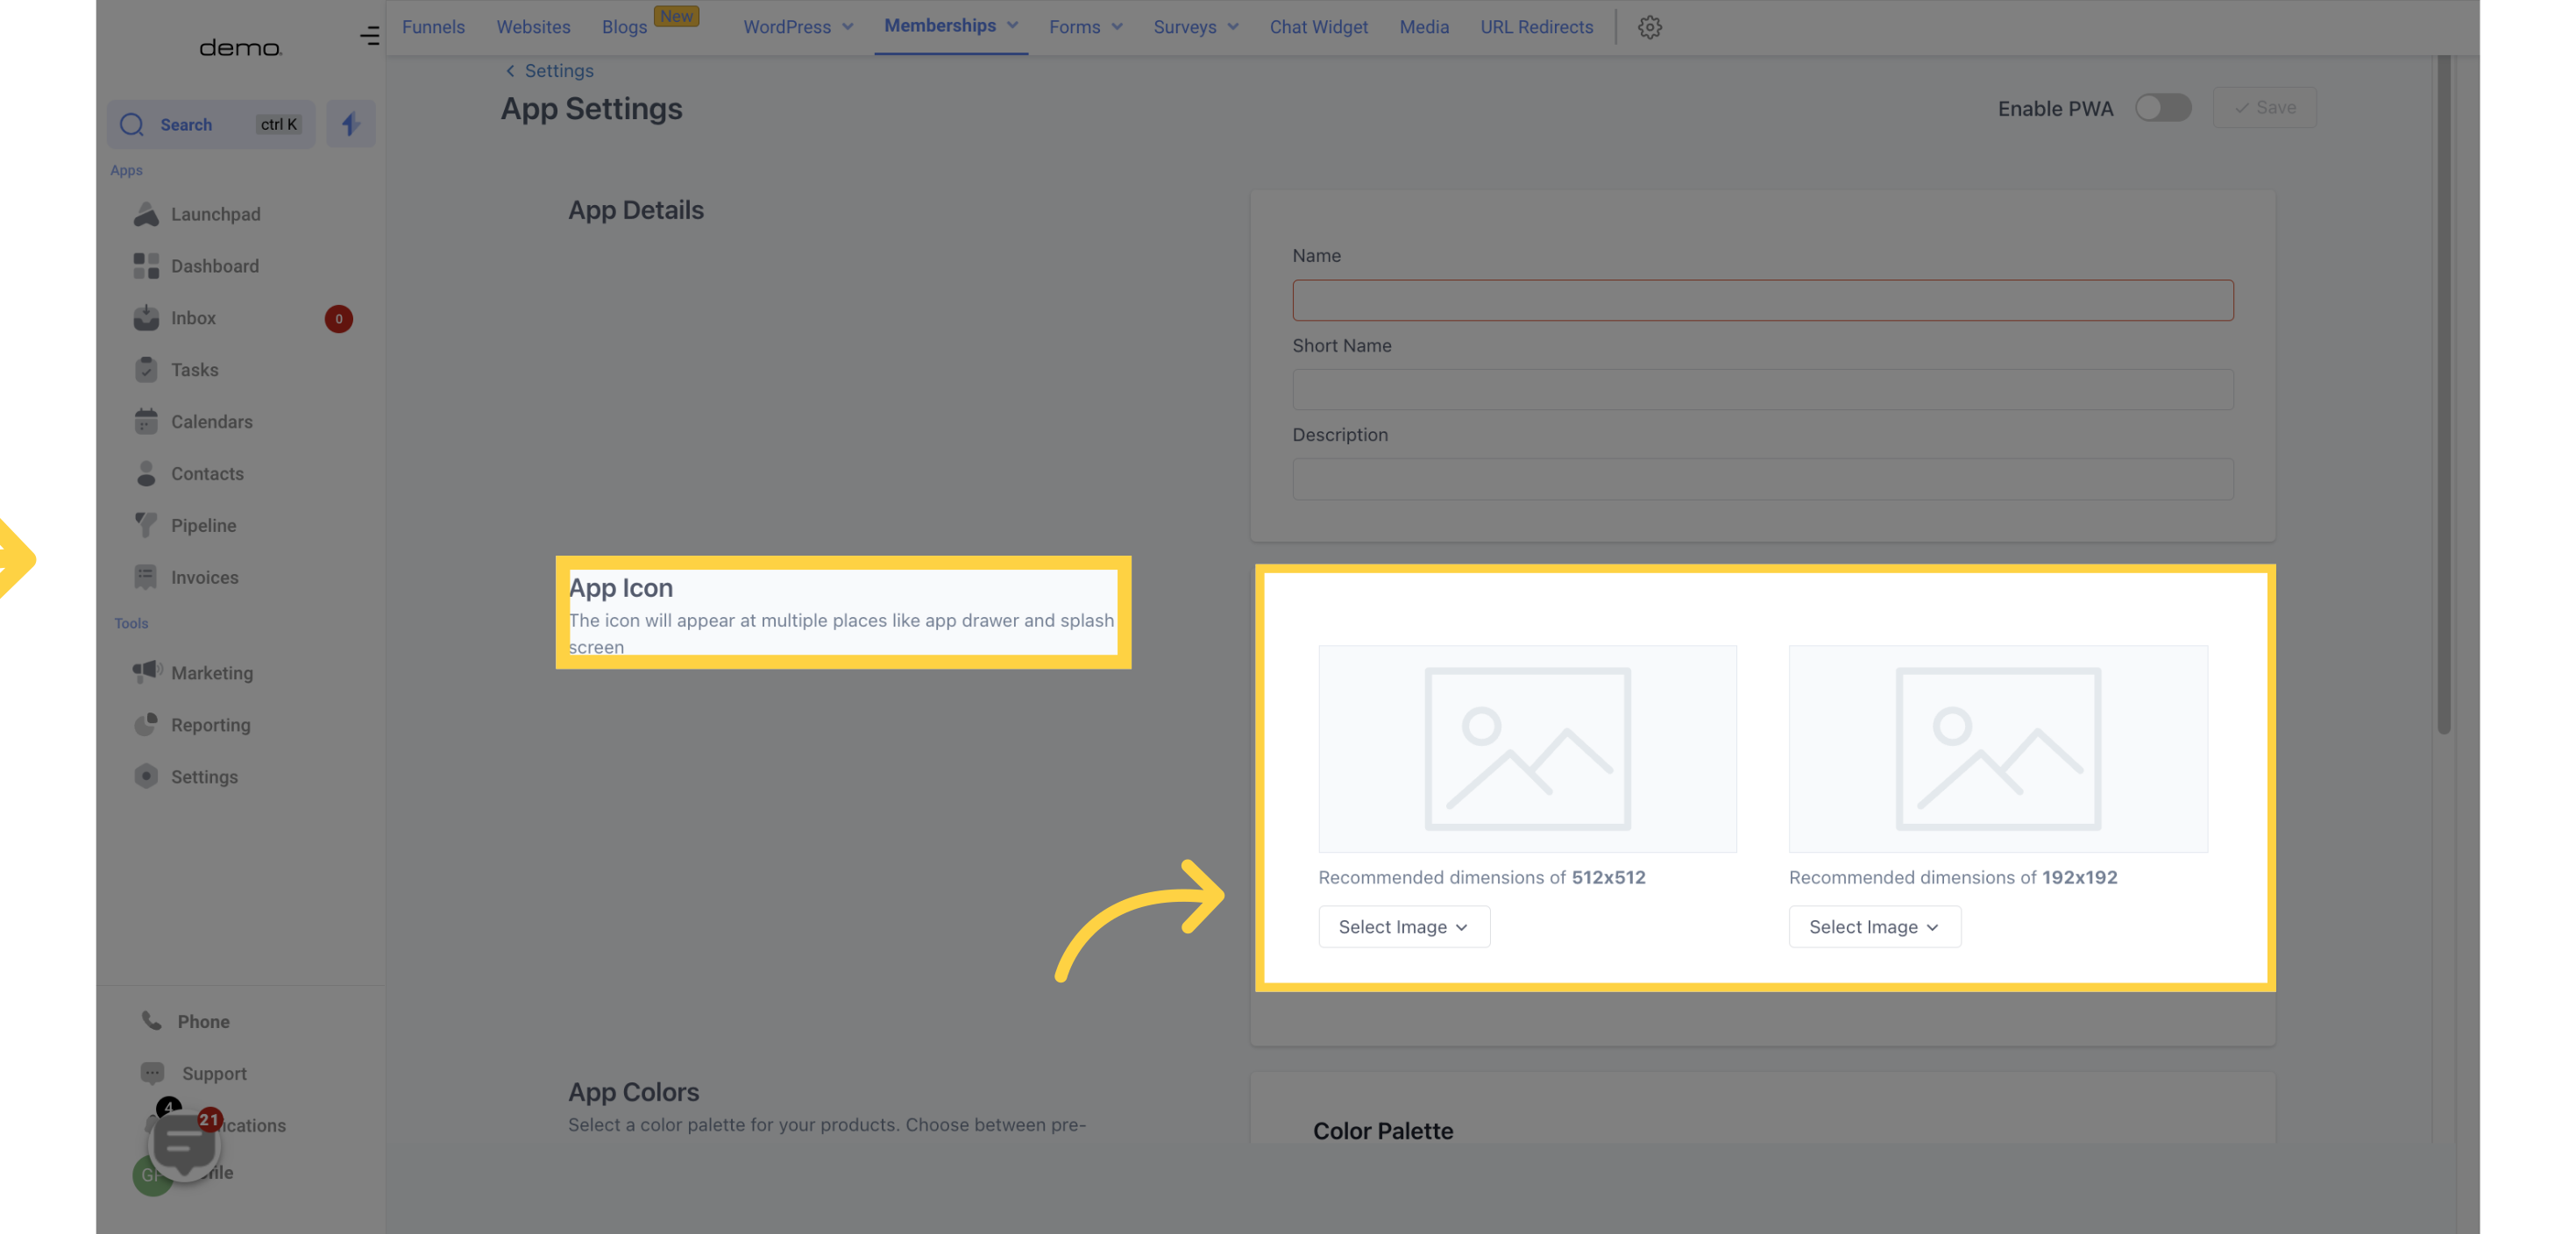Click the green profile avatar

(152, 1174)
